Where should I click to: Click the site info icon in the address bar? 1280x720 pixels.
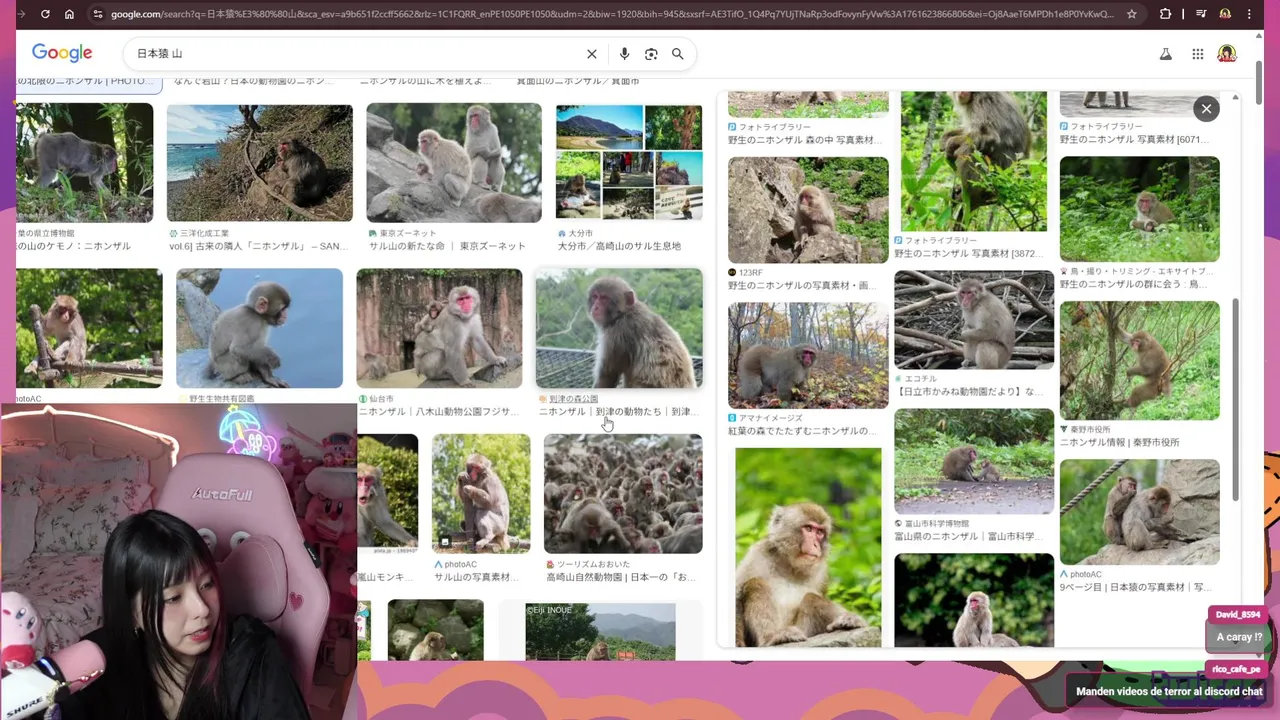click(x=97, y=14)
